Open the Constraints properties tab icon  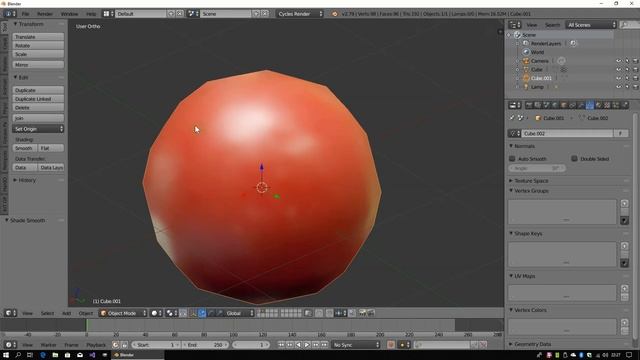pos(572,105)
